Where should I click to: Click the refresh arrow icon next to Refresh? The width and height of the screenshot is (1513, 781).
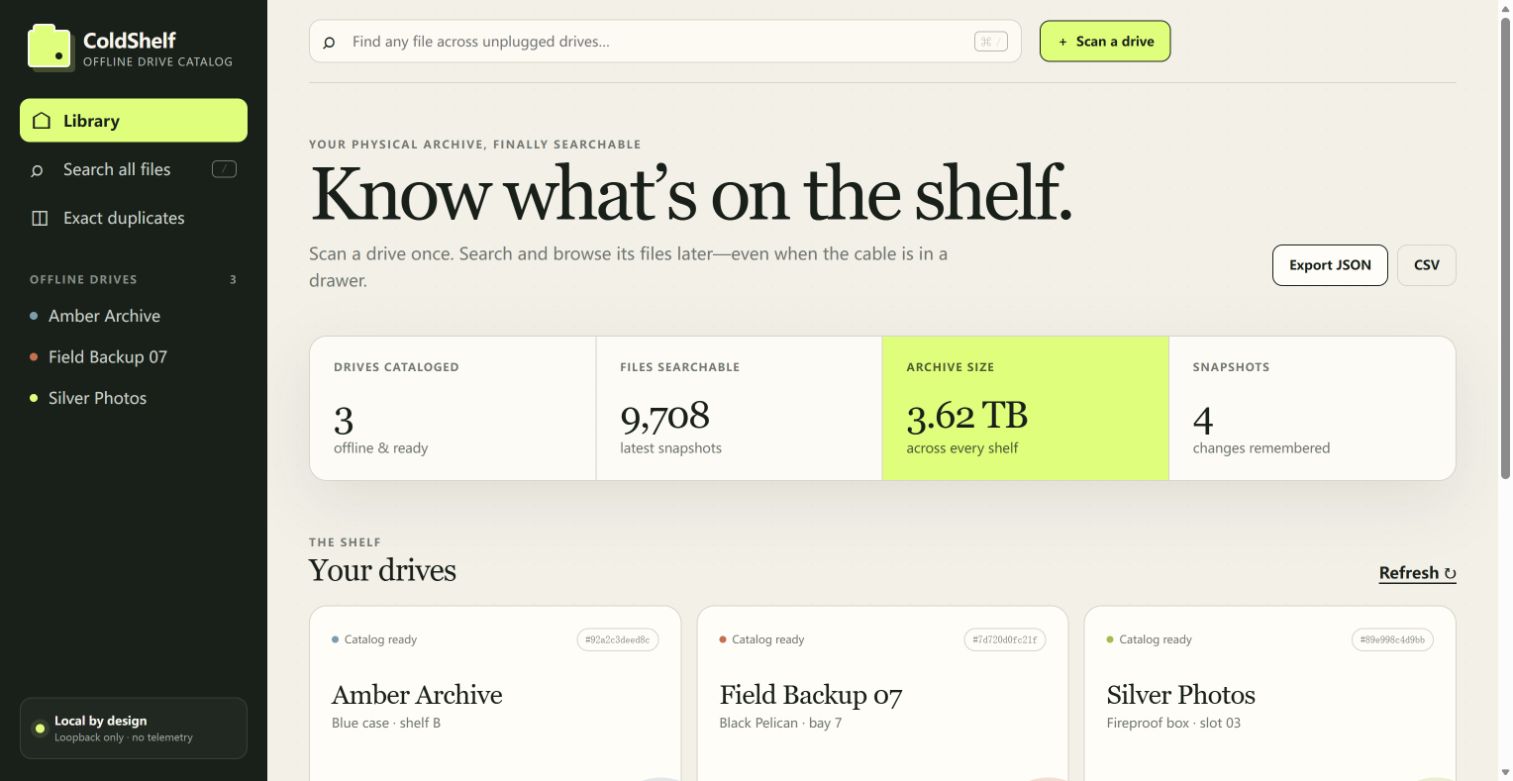pyautogui.click(x=1450, y=574)
